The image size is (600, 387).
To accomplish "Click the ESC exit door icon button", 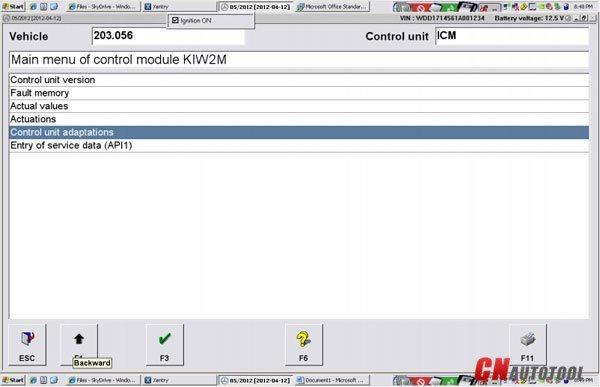I will click(x=27, y=345).
